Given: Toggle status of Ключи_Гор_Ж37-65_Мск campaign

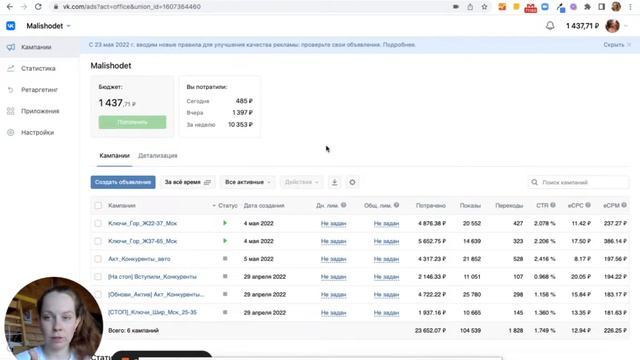Looking at the screenshot, I should click(x=225, y=241).
